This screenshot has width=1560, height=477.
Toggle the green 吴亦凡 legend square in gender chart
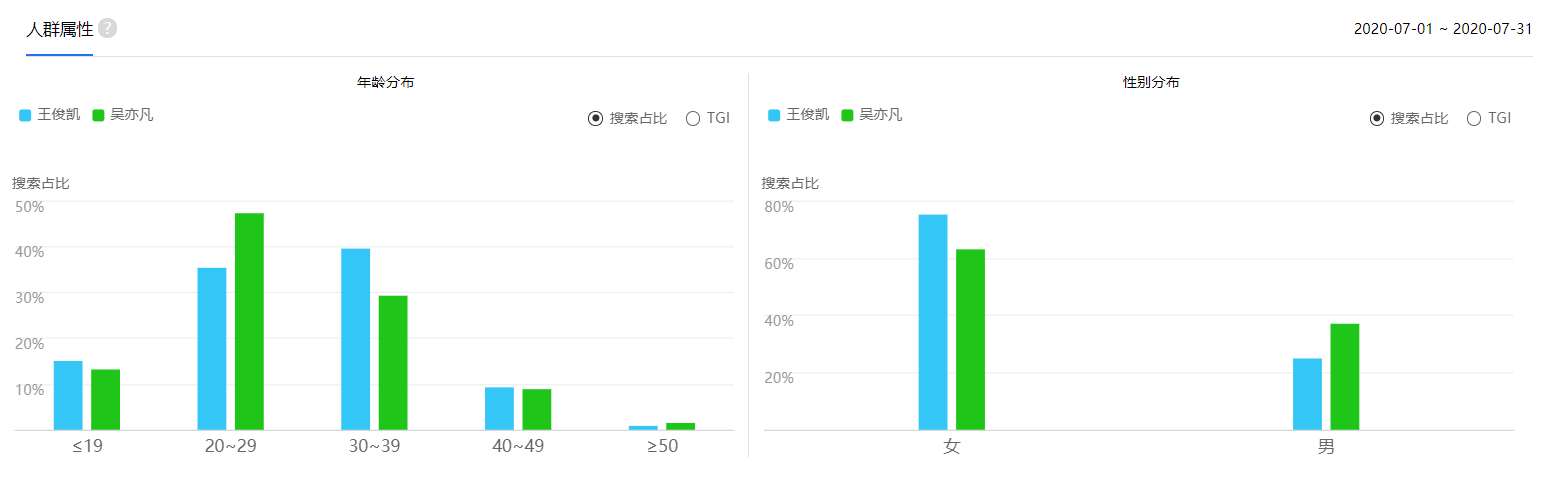point(847,115)
